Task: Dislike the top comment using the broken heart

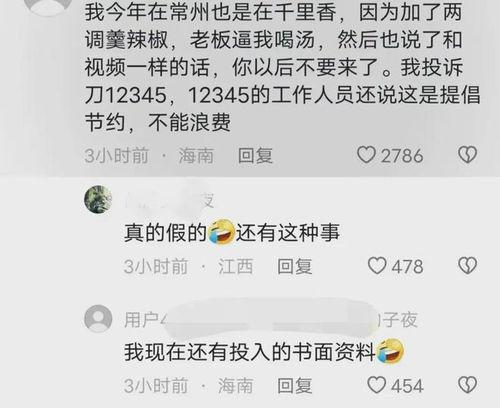Action: (467, 155)
